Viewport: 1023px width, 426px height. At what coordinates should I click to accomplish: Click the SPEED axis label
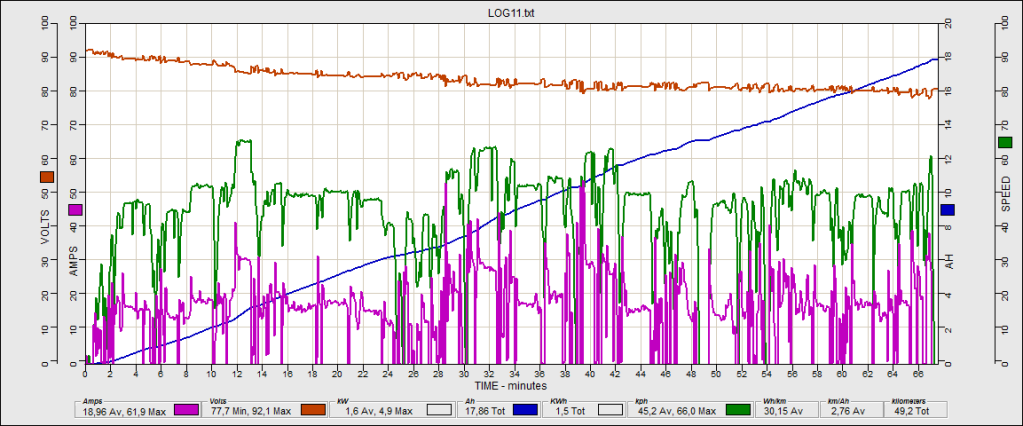pyautogui.click(x=1005, y=194)
